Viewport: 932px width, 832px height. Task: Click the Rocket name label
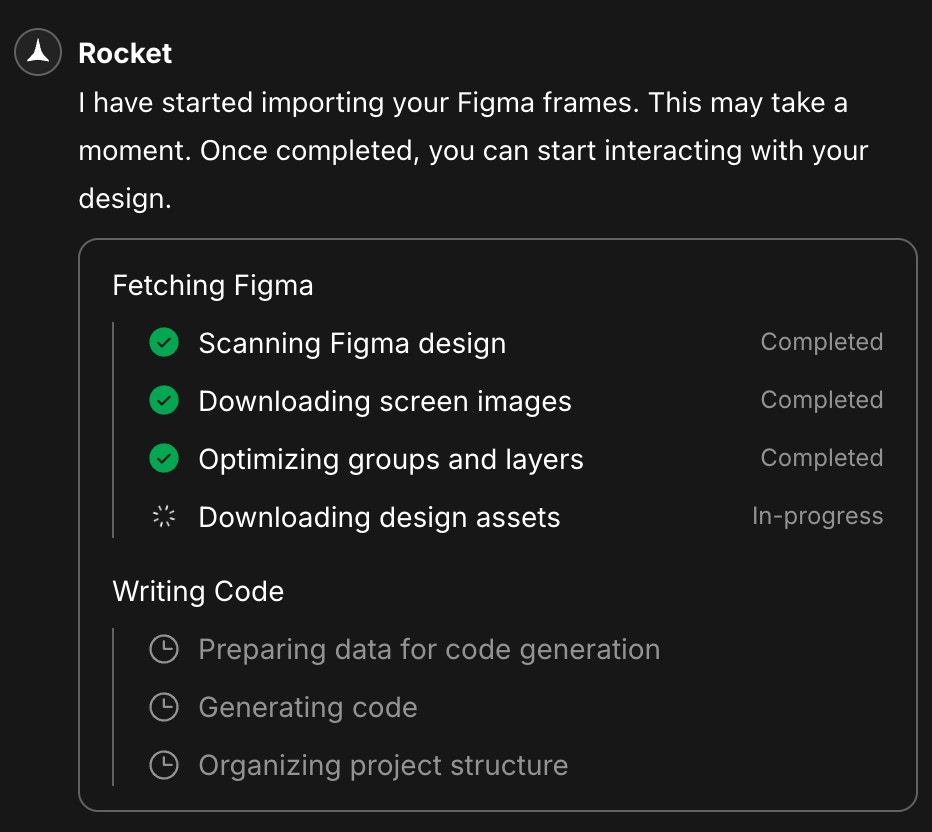click(124, 53)
